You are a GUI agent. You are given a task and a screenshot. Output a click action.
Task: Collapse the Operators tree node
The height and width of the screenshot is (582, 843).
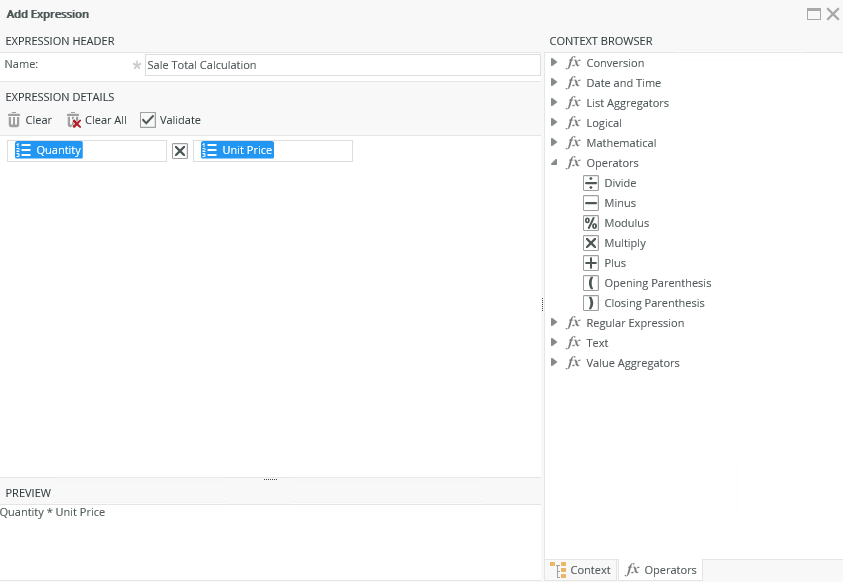pyautogui.click(x=555, y=163)
